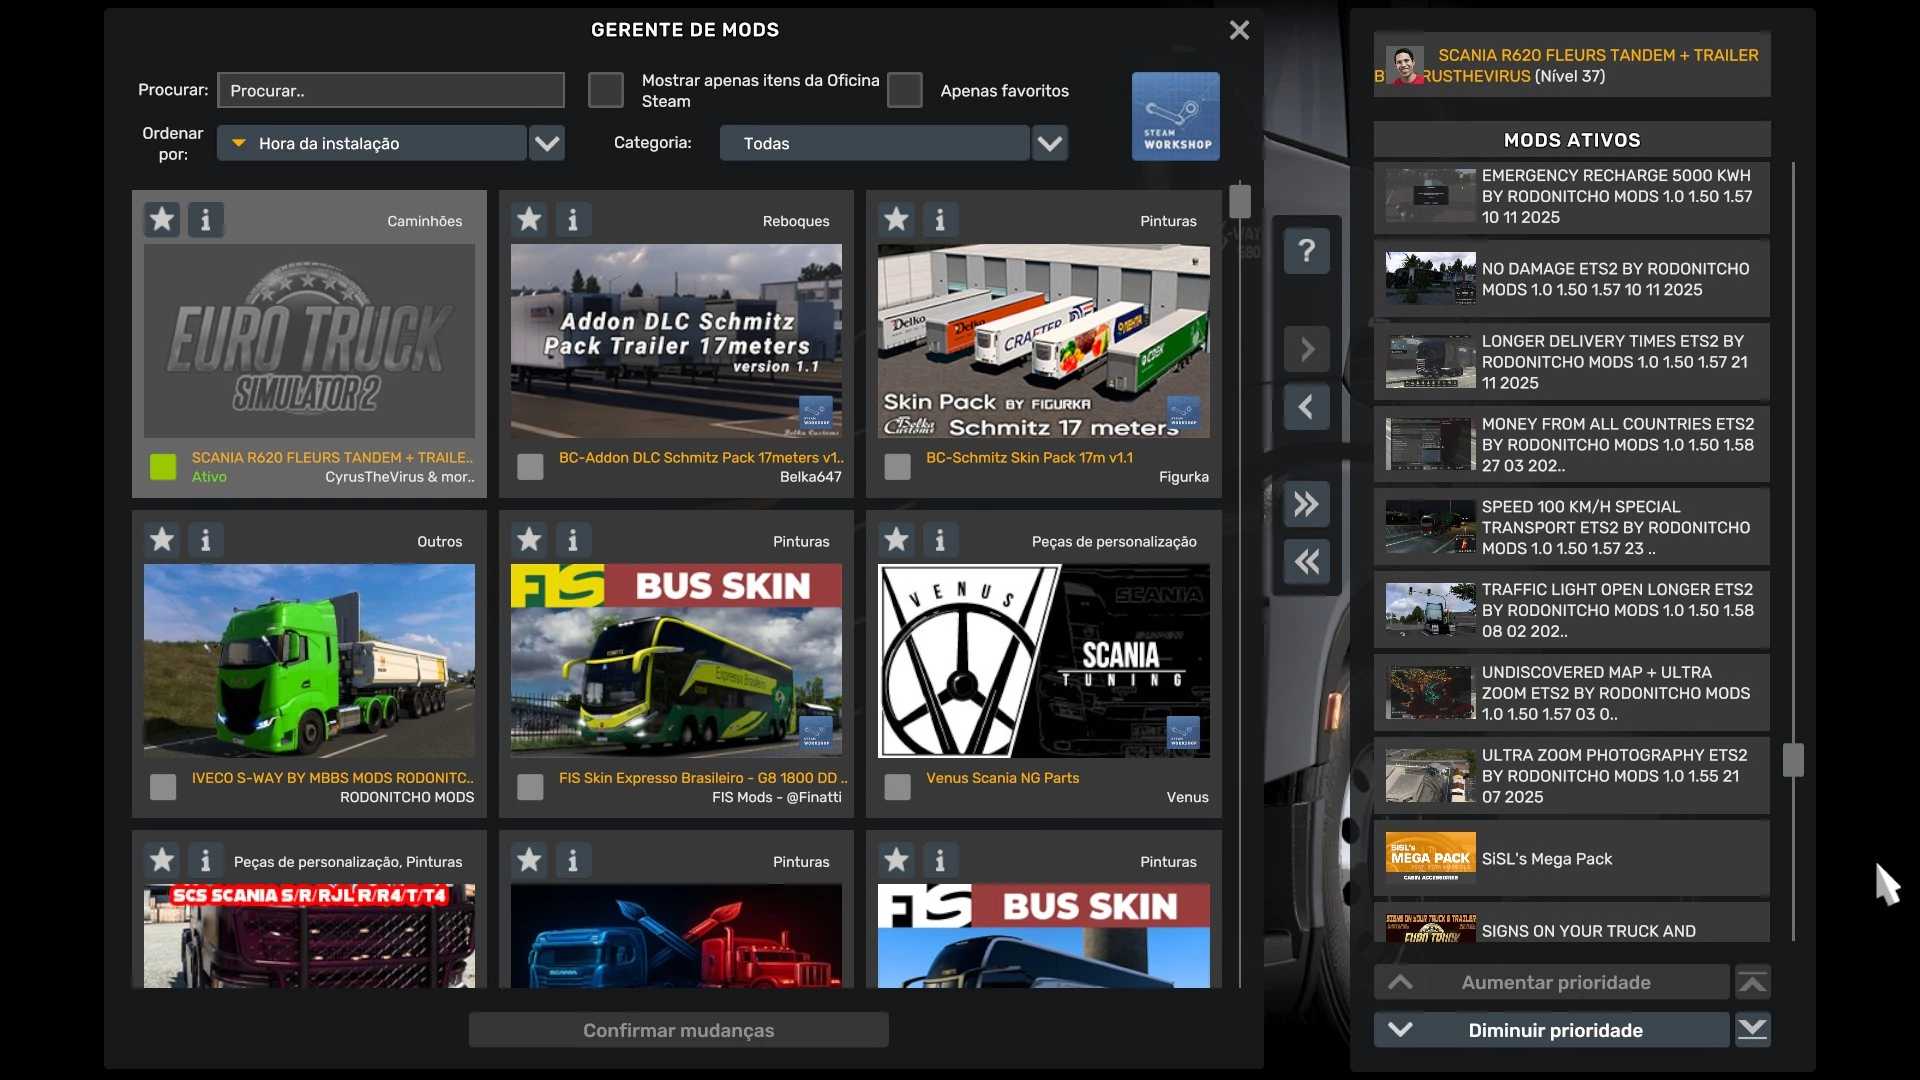
Task: Move mod to top priority icon
Action: tap(1752, 982)
